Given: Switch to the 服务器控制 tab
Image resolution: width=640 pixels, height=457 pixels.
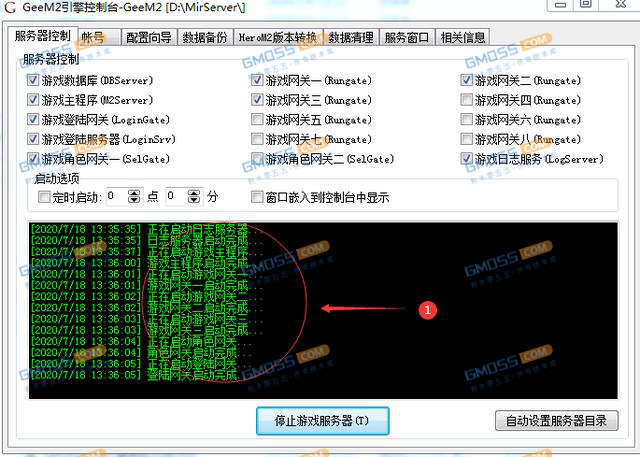Looking at the screenshot, I should [43, 36].
